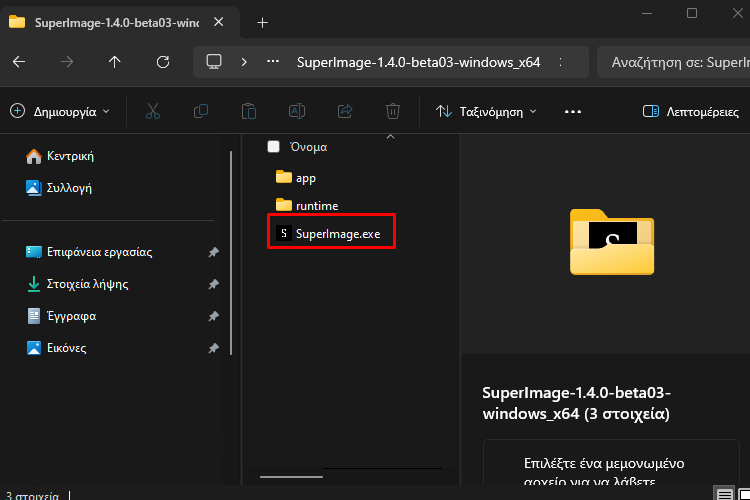Screen dimensions: 750x500
Task: Sort by the Όνομα column header
Action: (x=309, y=147)
